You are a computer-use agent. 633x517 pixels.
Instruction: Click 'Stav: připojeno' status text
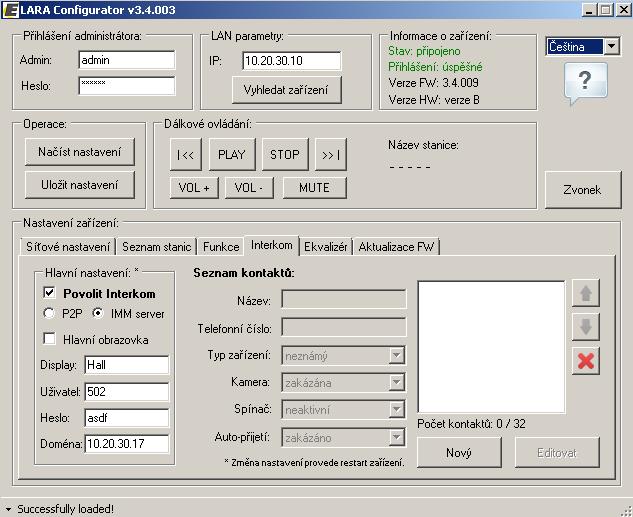424,51
